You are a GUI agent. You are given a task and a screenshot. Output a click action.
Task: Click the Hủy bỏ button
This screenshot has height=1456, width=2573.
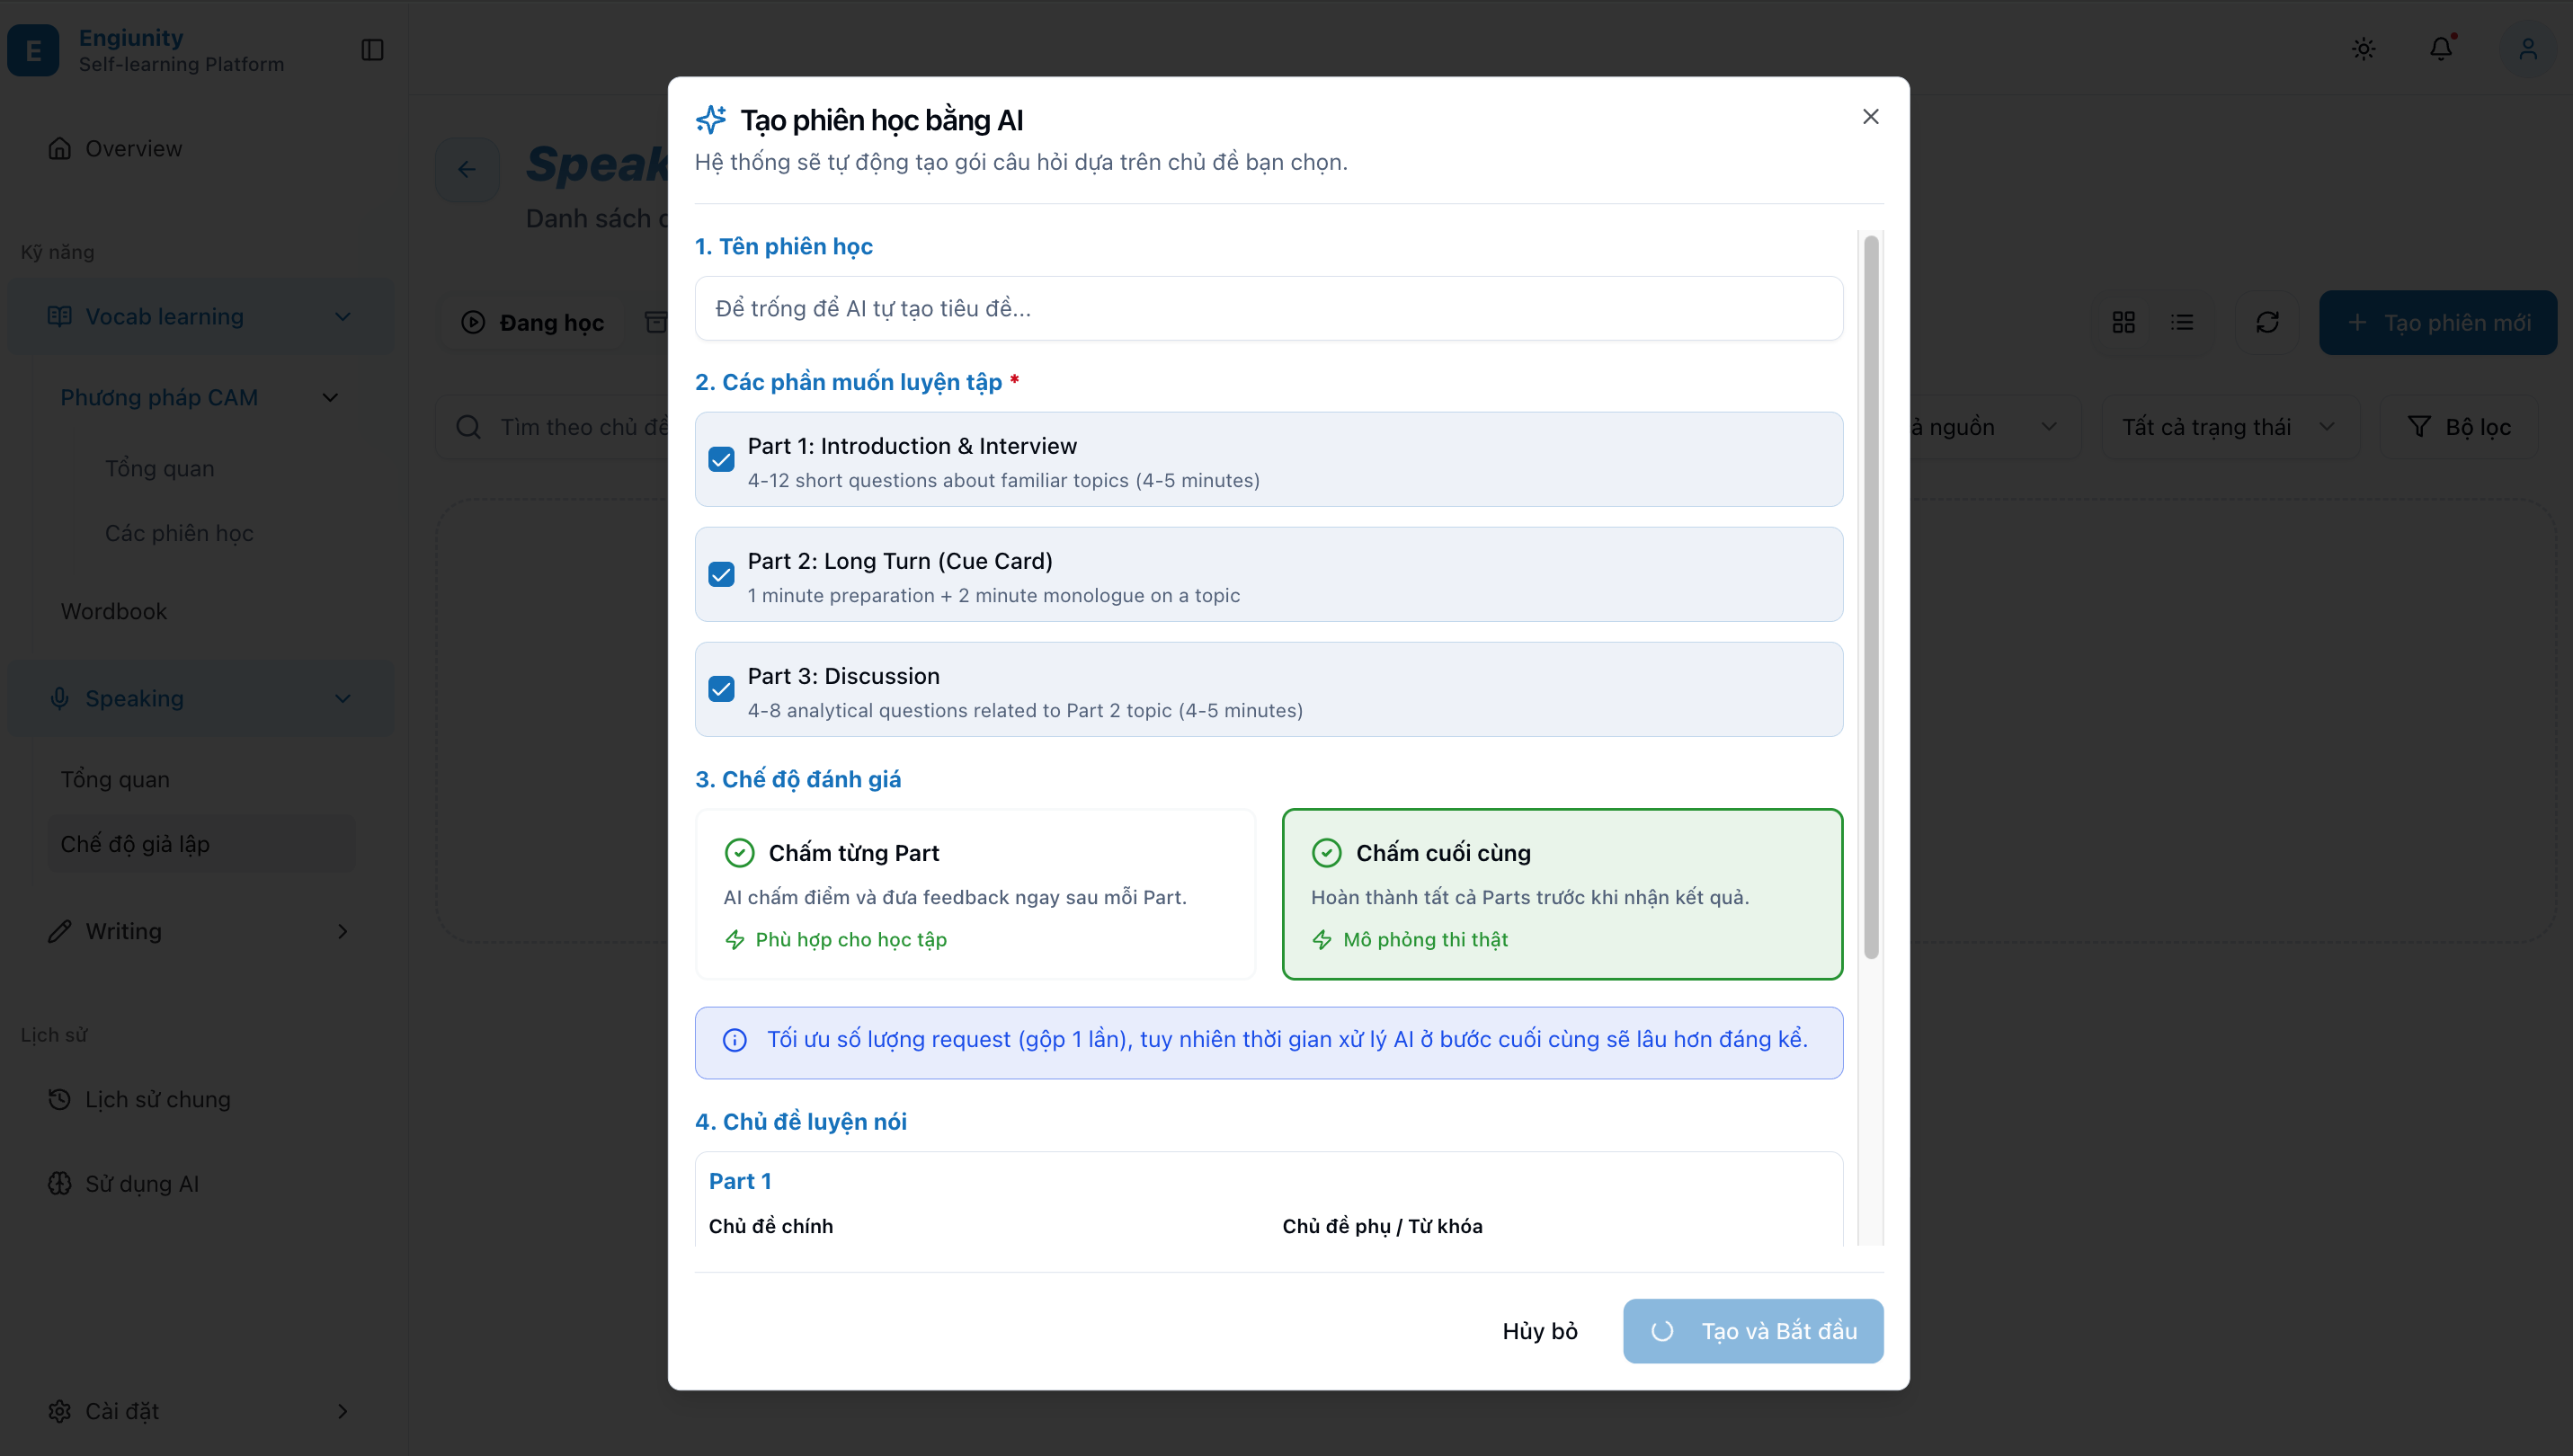click(x=1539, y=1331)
